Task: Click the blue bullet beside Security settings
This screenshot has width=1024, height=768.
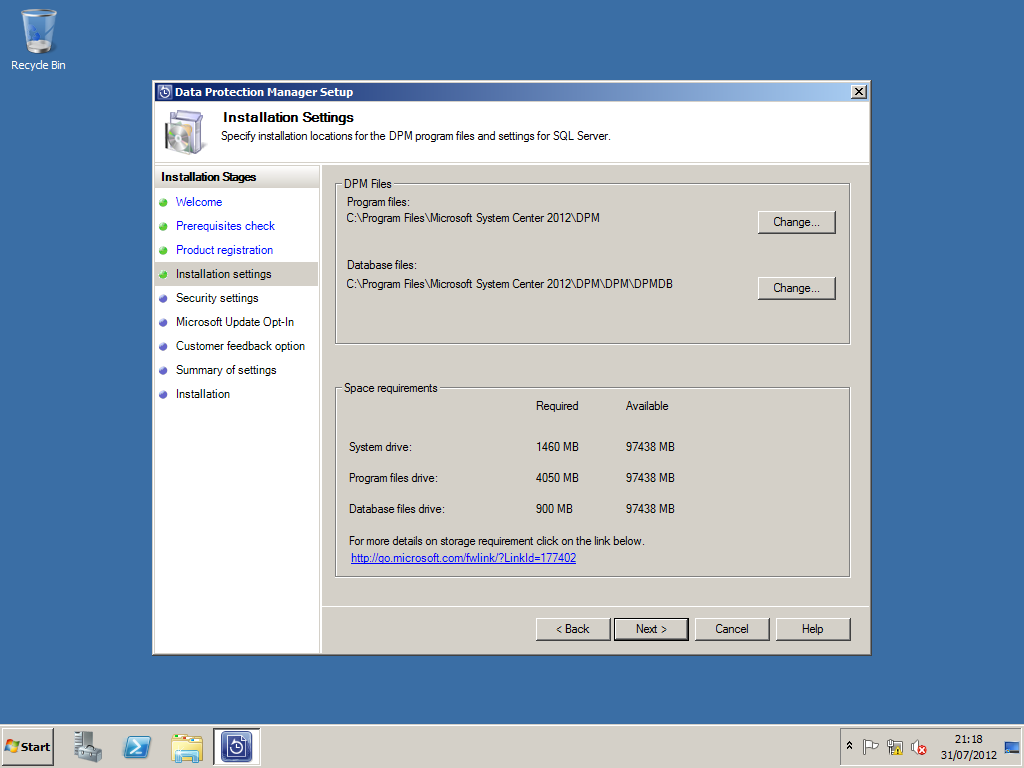Action: click(x=163, y=298)
